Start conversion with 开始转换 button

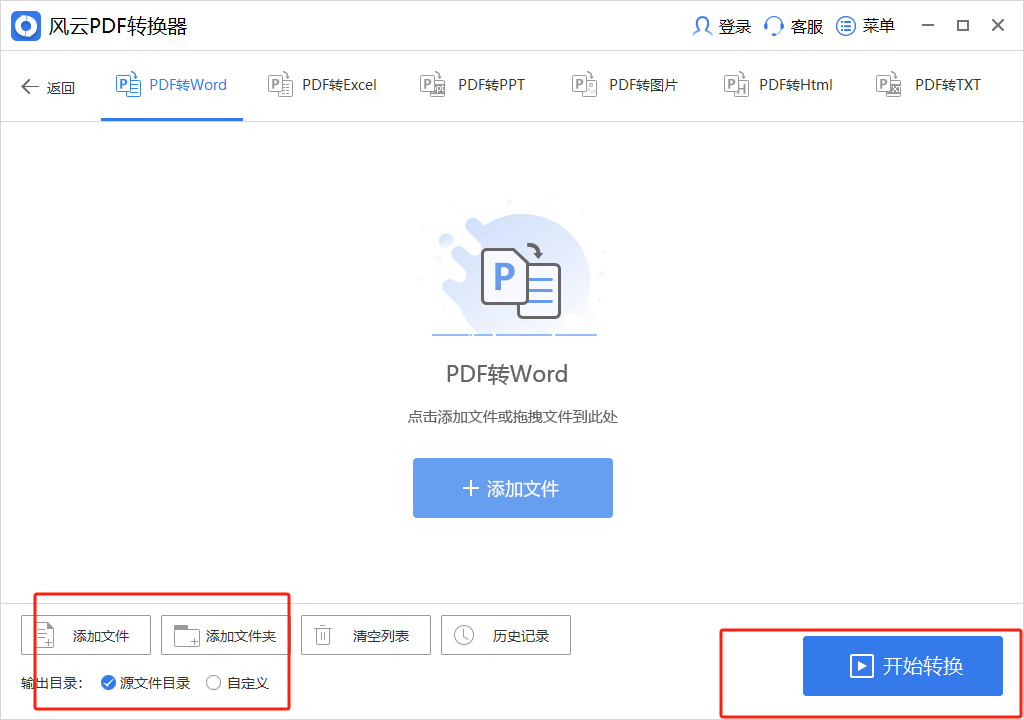point(903,666)
